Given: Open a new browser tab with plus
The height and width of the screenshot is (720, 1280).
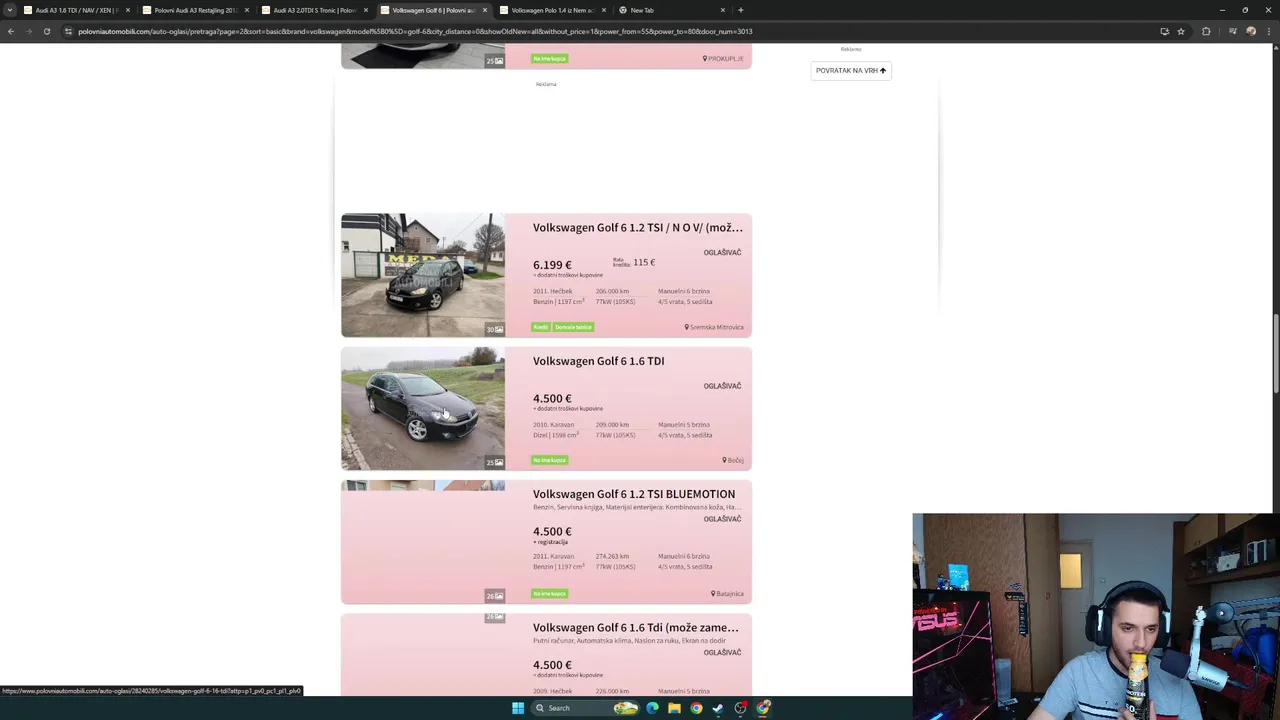Looking at the screenshot, I should point(740,10).
